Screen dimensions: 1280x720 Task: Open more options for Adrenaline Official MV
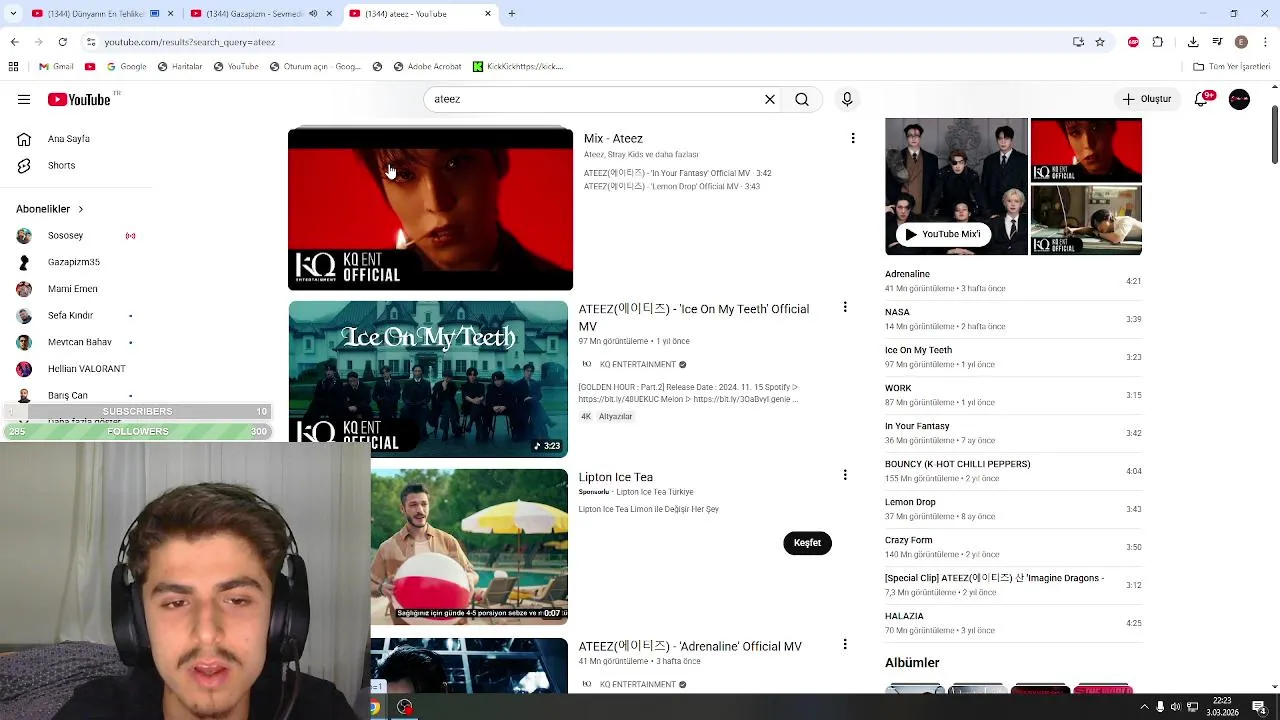(845, 645)
